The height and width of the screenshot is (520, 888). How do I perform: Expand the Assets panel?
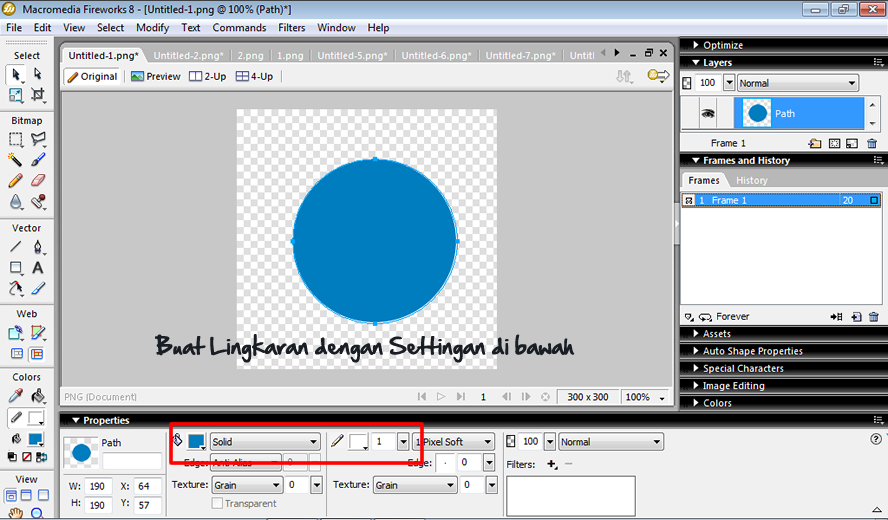pyautogui.click(x=716, y=334)
